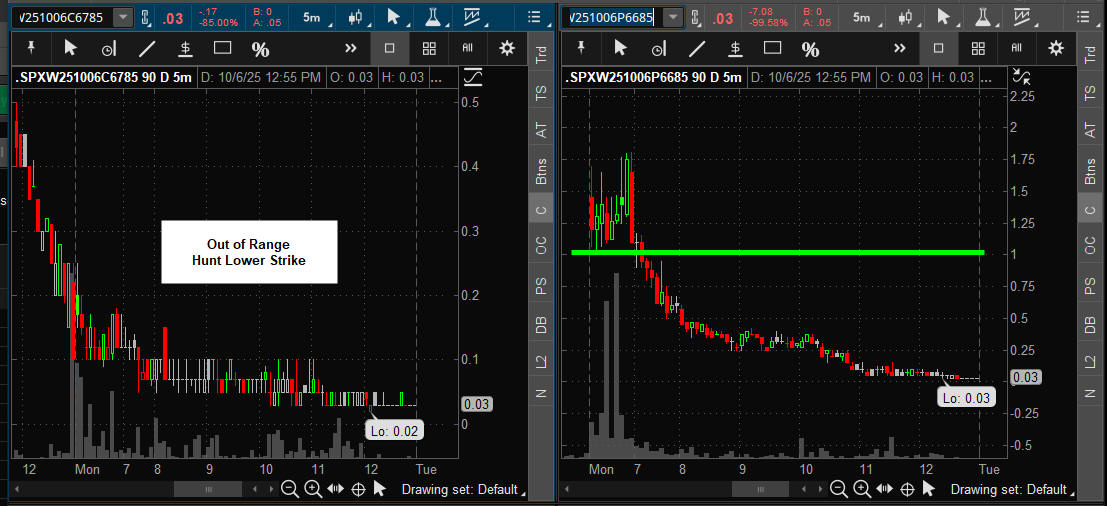
Task: Toggle the All button on right chart
Action: 1017,48
